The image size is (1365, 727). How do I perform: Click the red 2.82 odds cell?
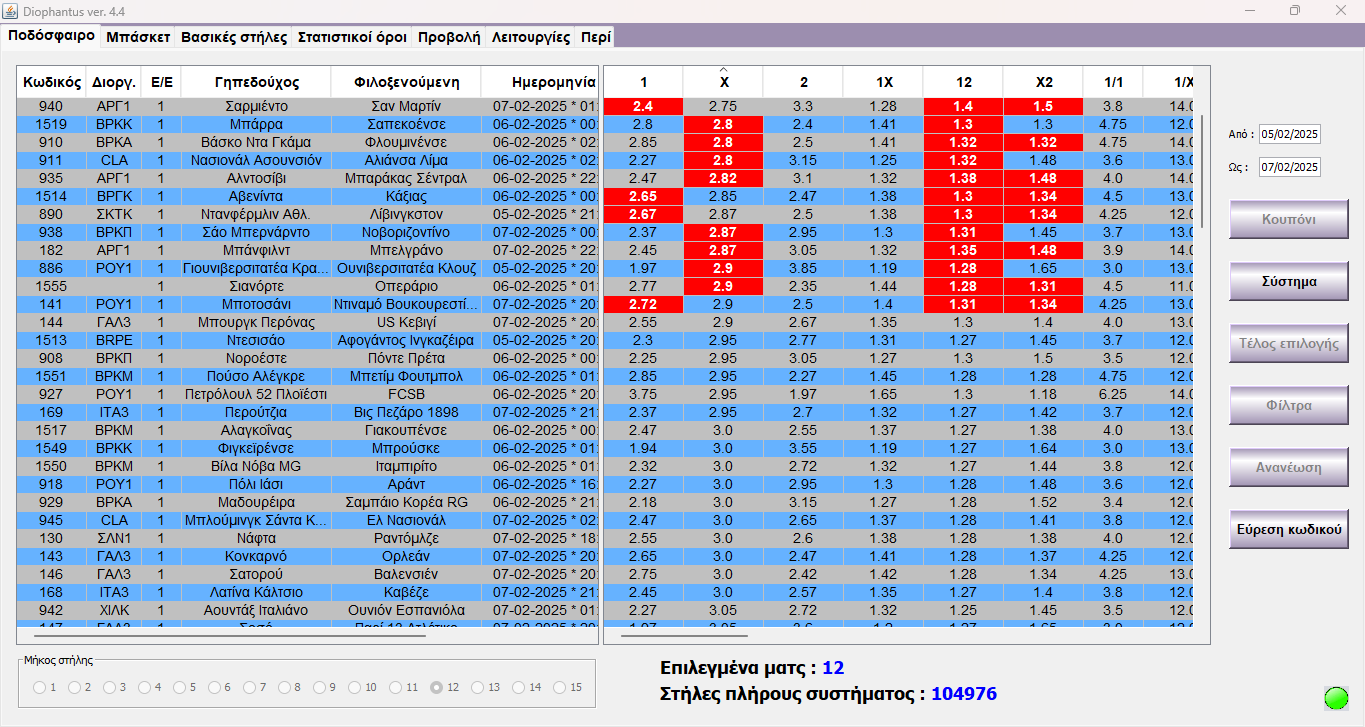pyautogui.click(x=723, y=178)
